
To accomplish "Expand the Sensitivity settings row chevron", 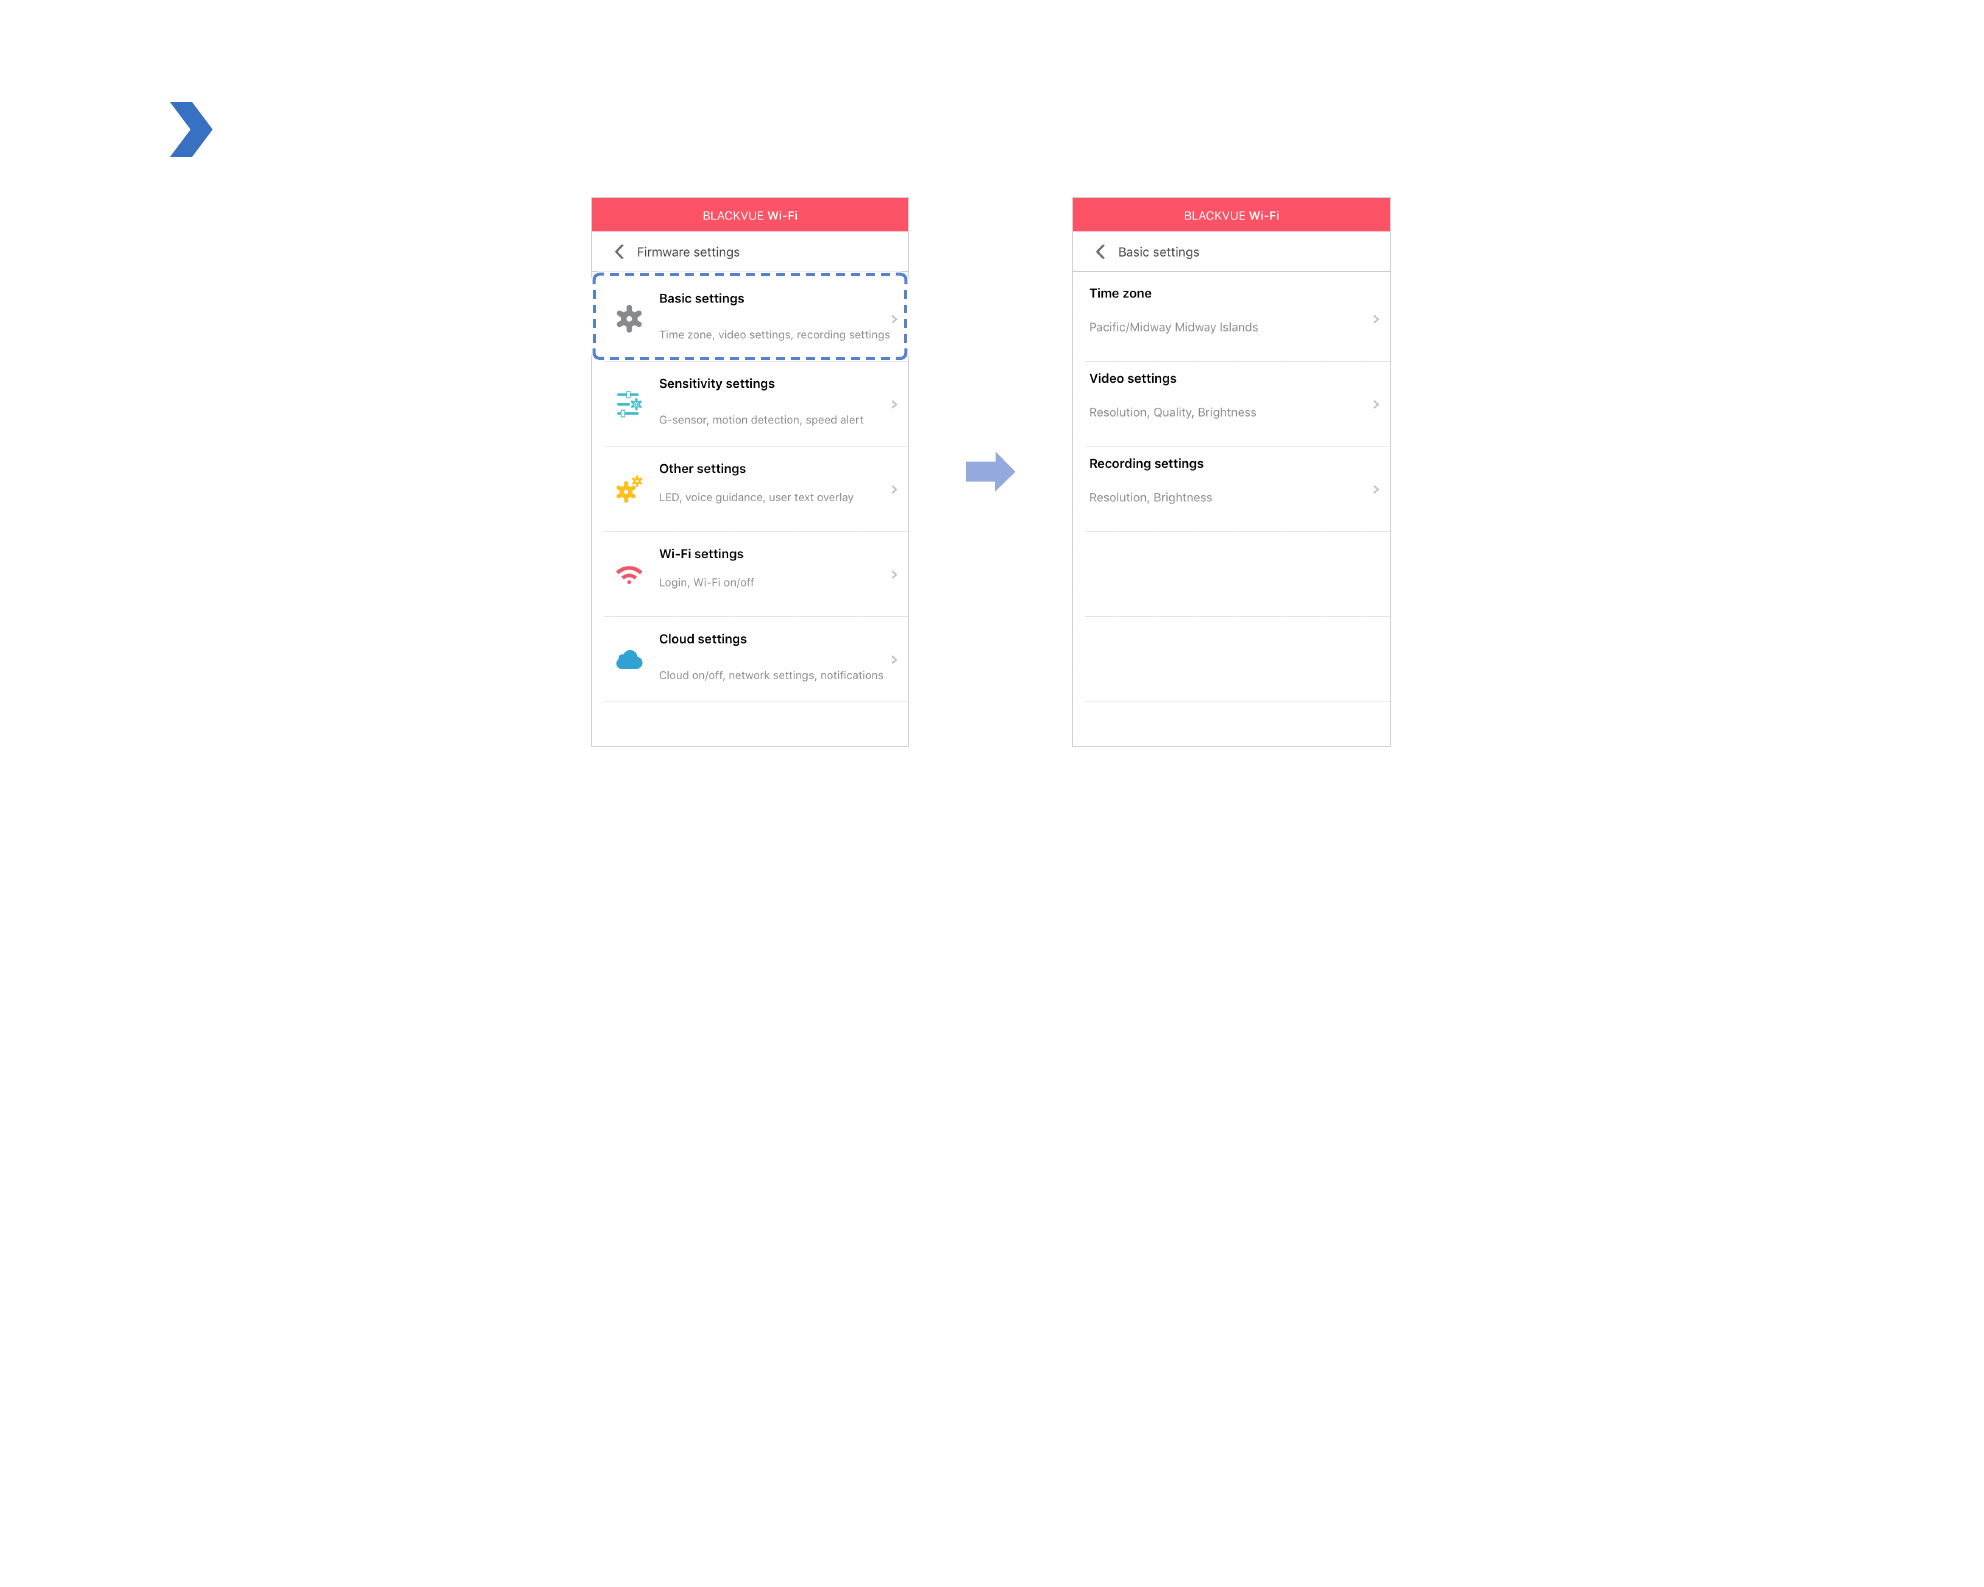I will [894, 404].
